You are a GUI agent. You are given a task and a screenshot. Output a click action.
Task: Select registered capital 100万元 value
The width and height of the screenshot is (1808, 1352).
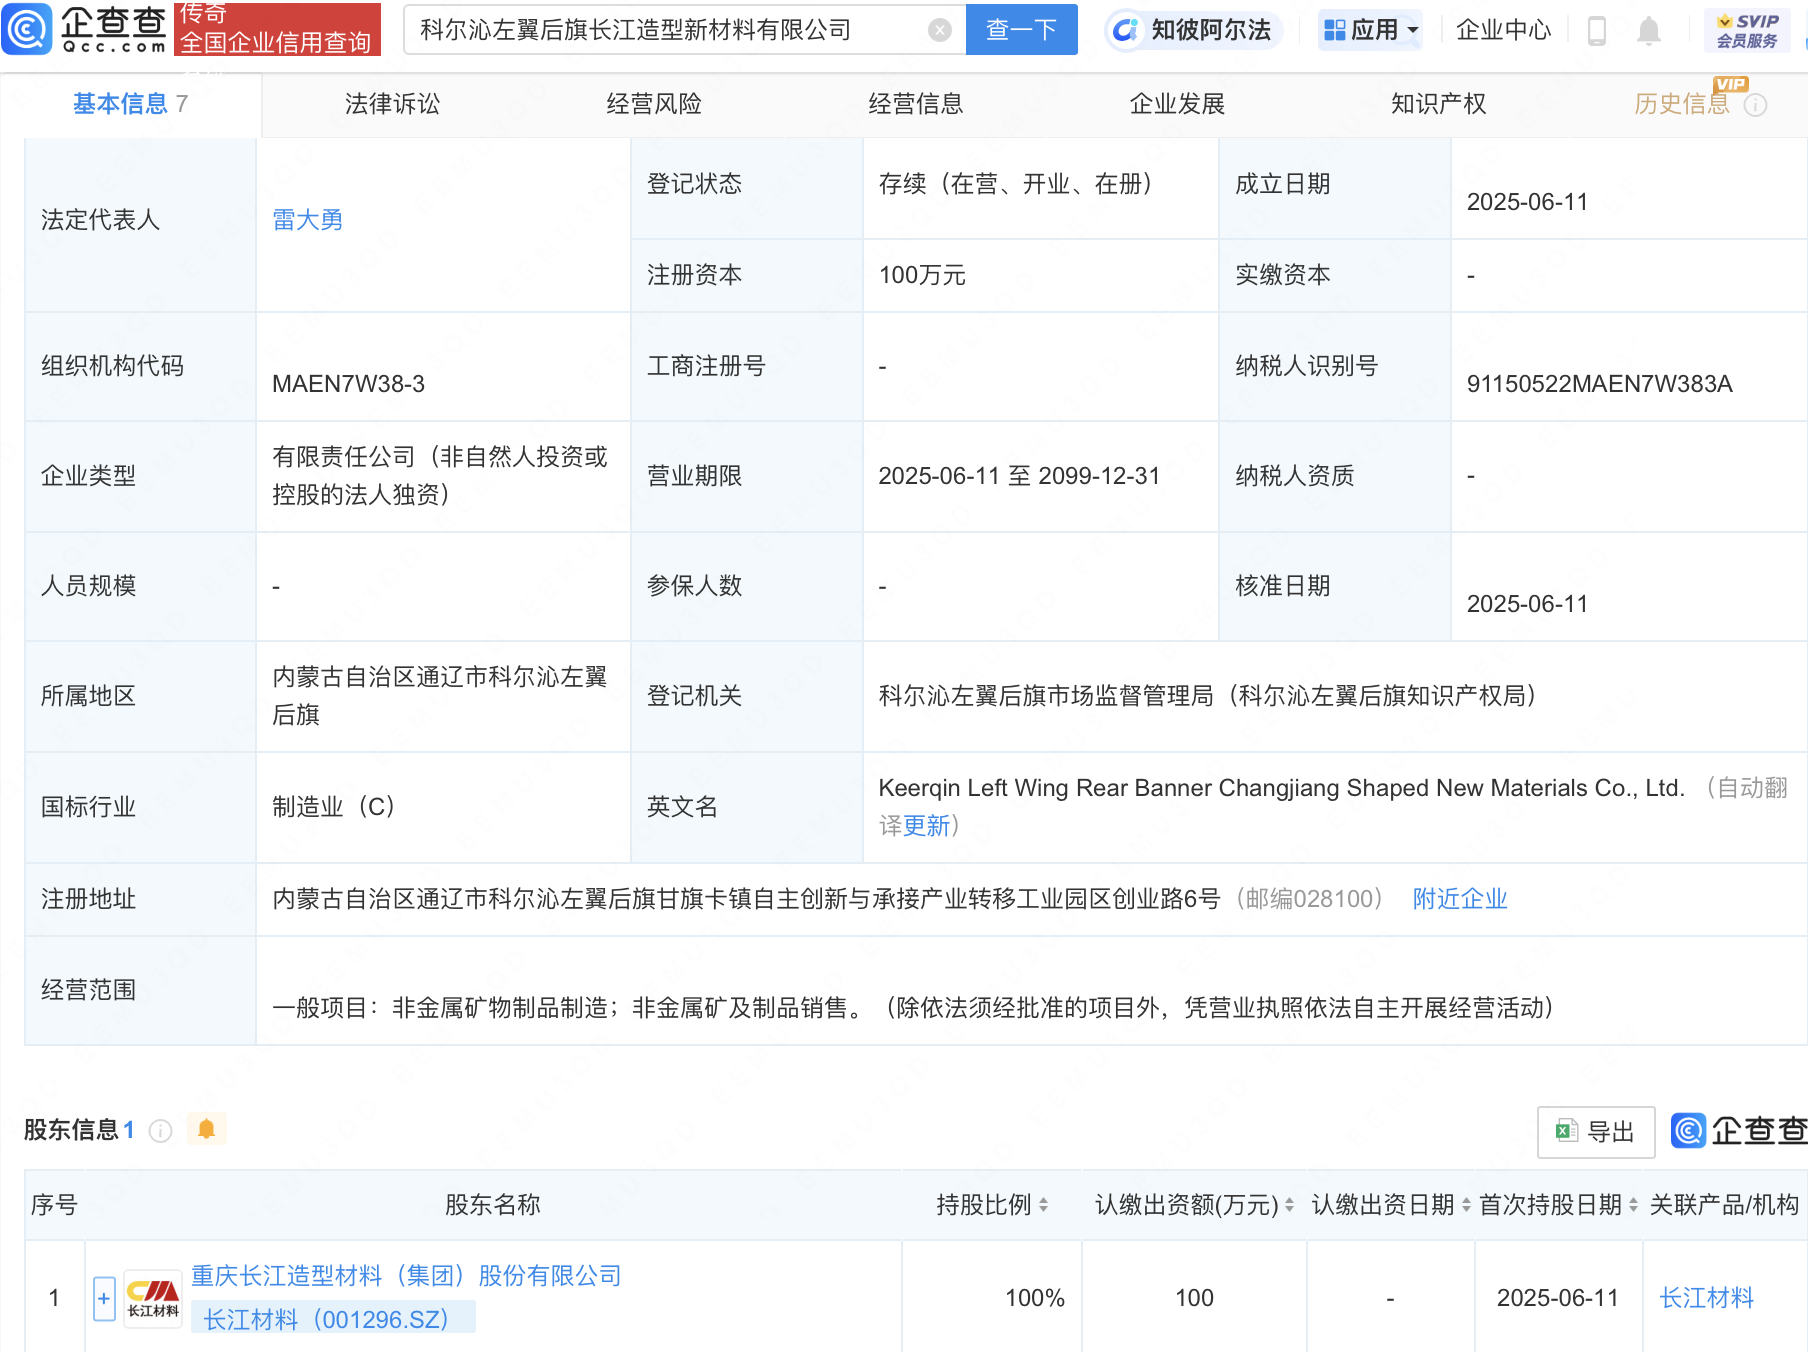point(922,275)
